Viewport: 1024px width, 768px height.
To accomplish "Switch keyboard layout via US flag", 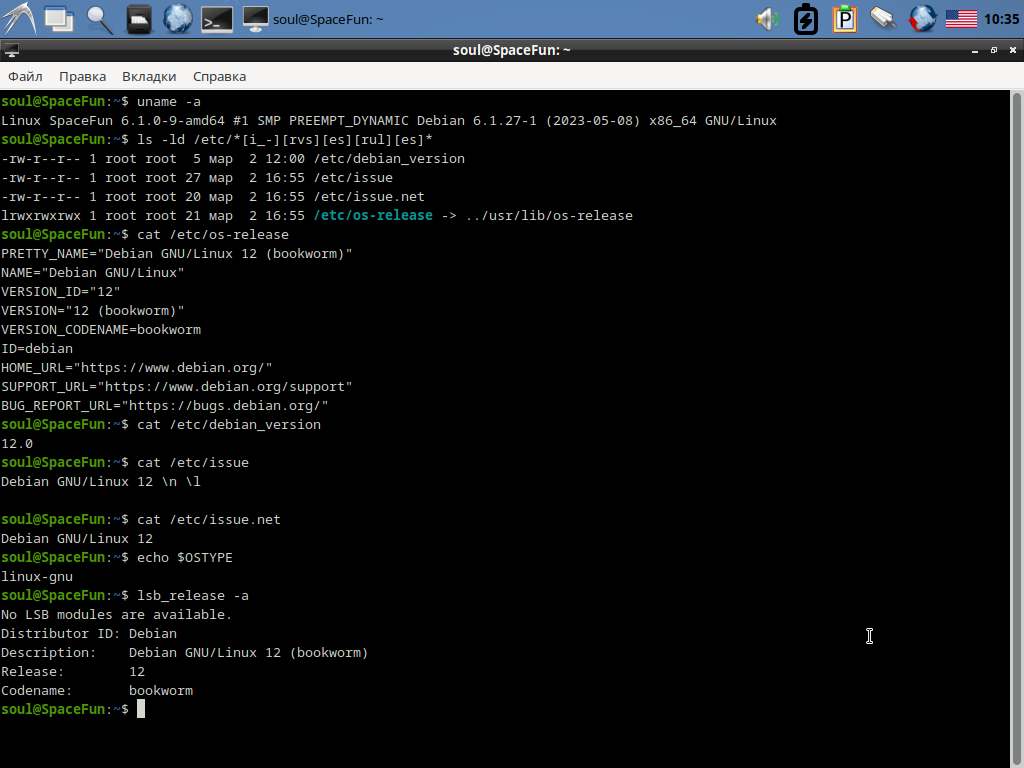I will (x=961, y=20).
